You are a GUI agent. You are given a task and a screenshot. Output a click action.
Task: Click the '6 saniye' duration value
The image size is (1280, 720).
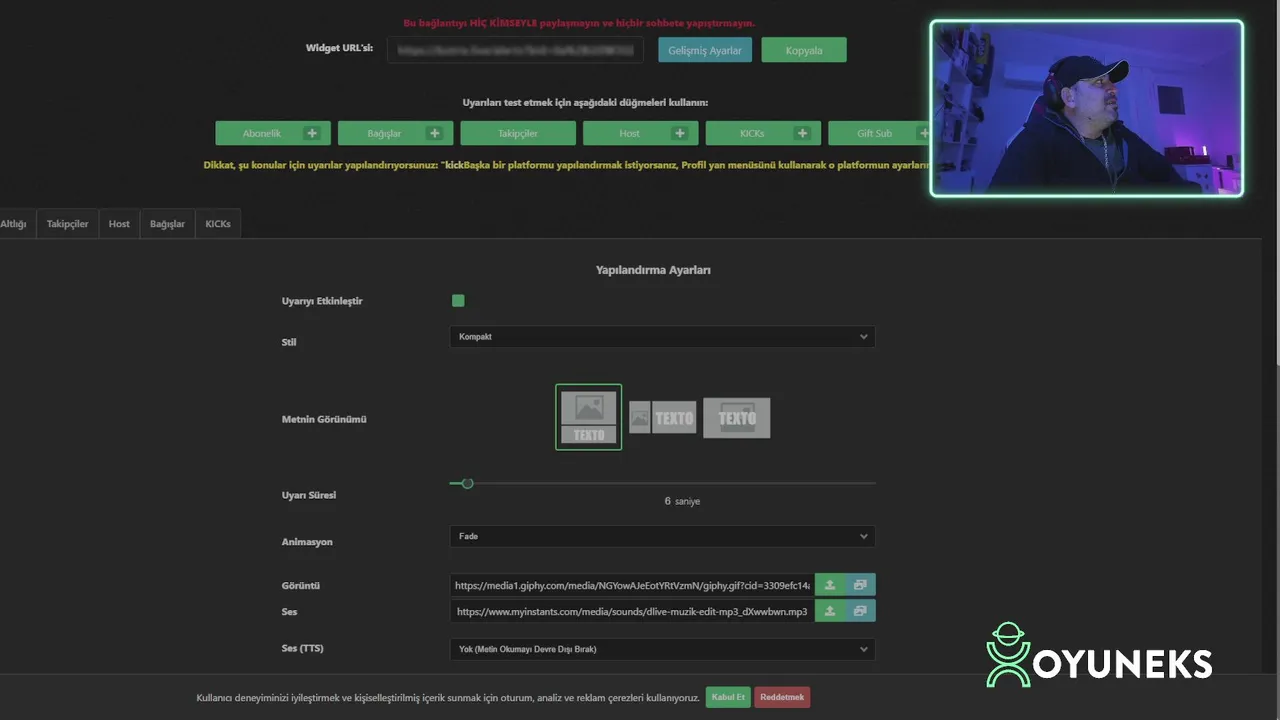(x=682, y=501)
